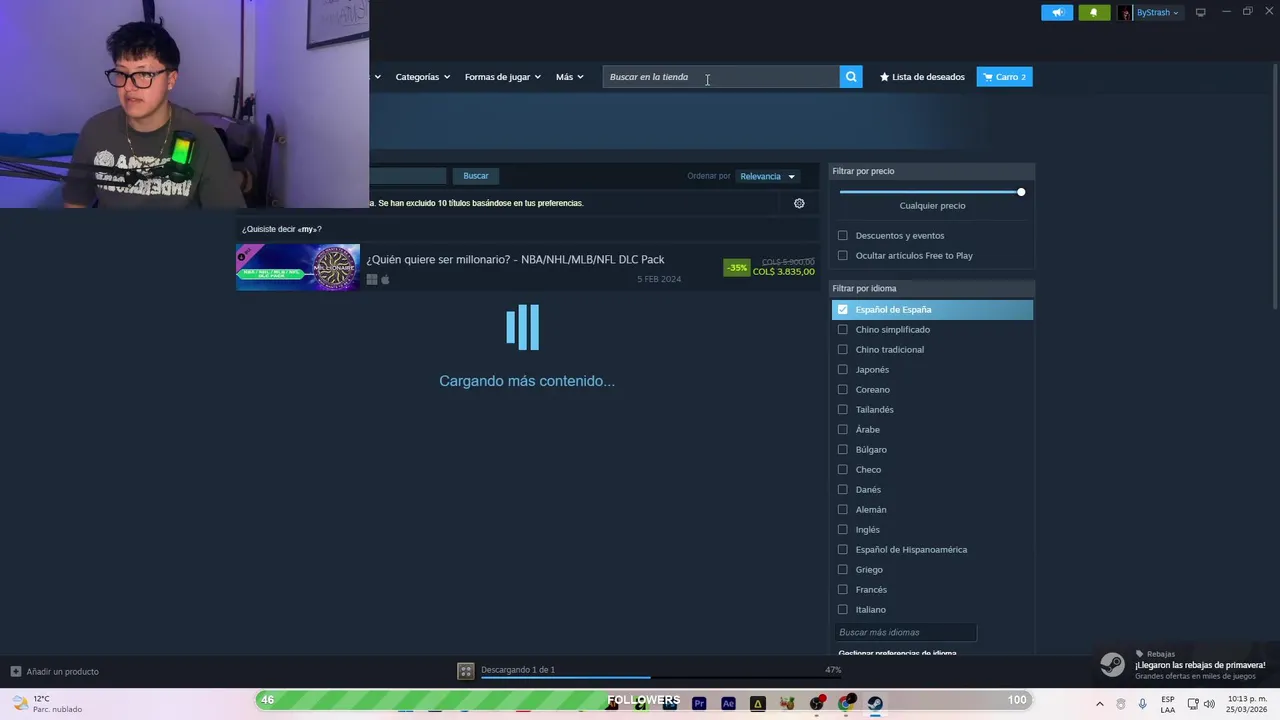The image size is (1280, 720).
Task: Click the Steam logo in the spring sale notification
Action: [1112, 665]
